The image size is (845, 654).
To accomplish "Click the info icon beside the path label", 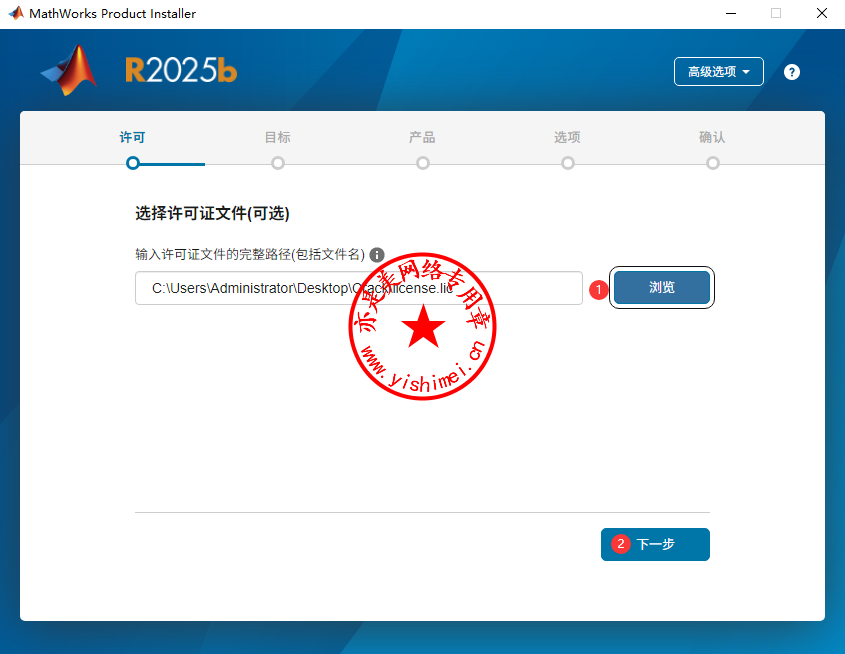I will pos(377,255).
